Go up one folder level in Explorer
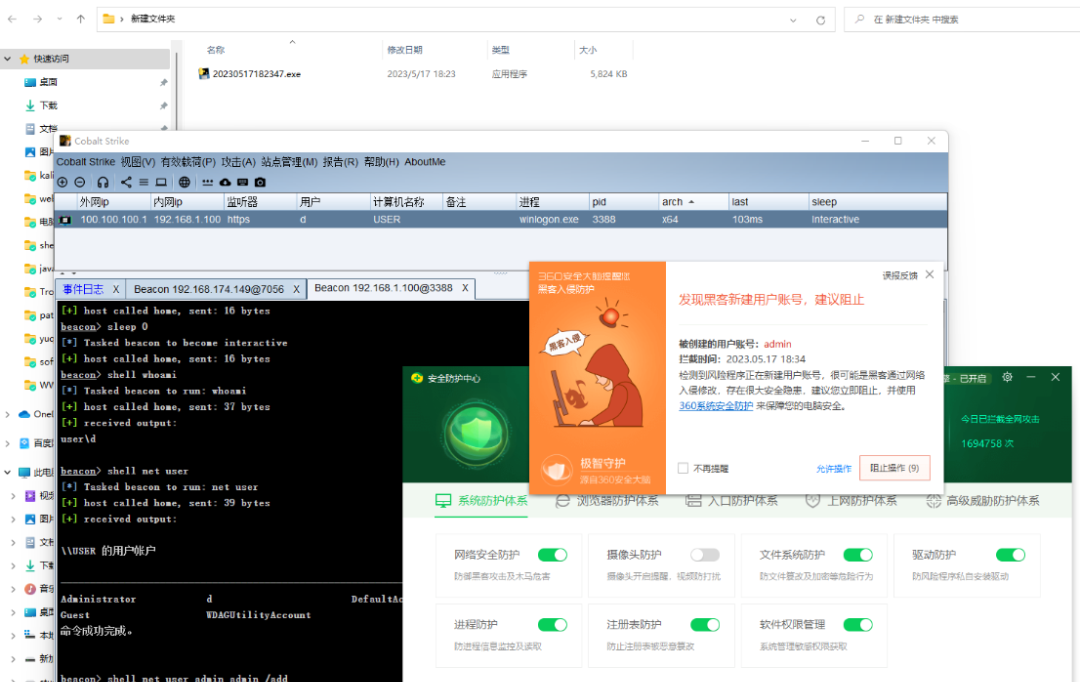 [x=81, y=19]
